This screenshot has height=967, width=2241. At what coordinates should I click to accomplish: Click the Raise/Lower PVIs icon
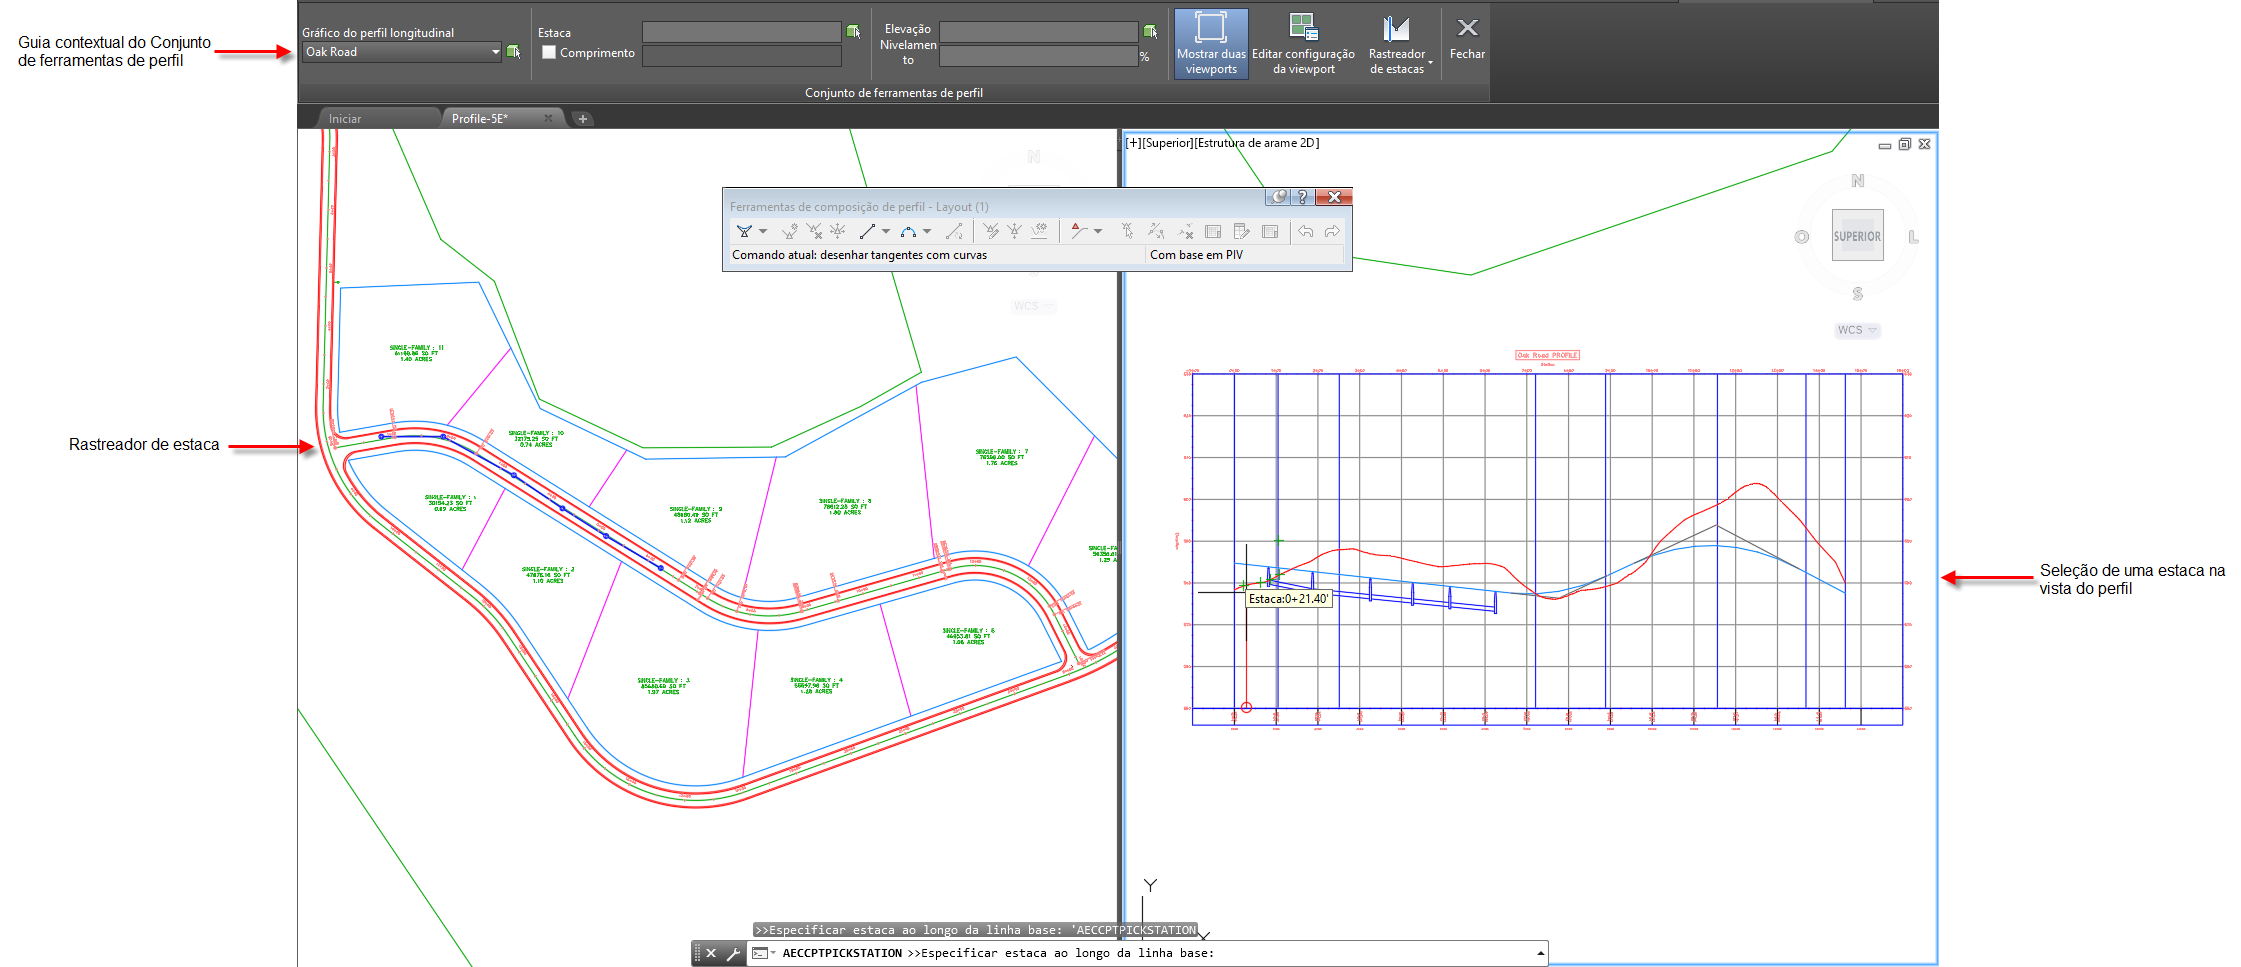(1015, 231)
